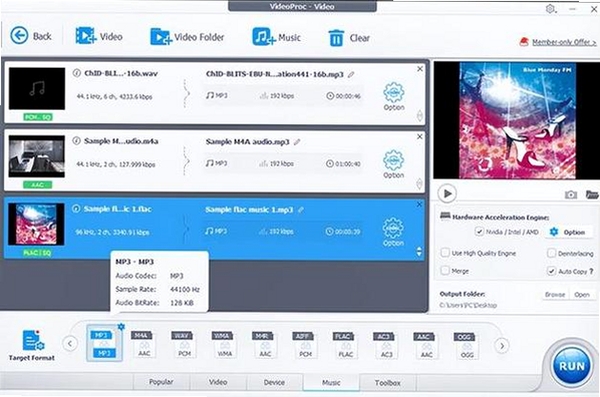Enable Use High Quality Engine

click(445, 253)
